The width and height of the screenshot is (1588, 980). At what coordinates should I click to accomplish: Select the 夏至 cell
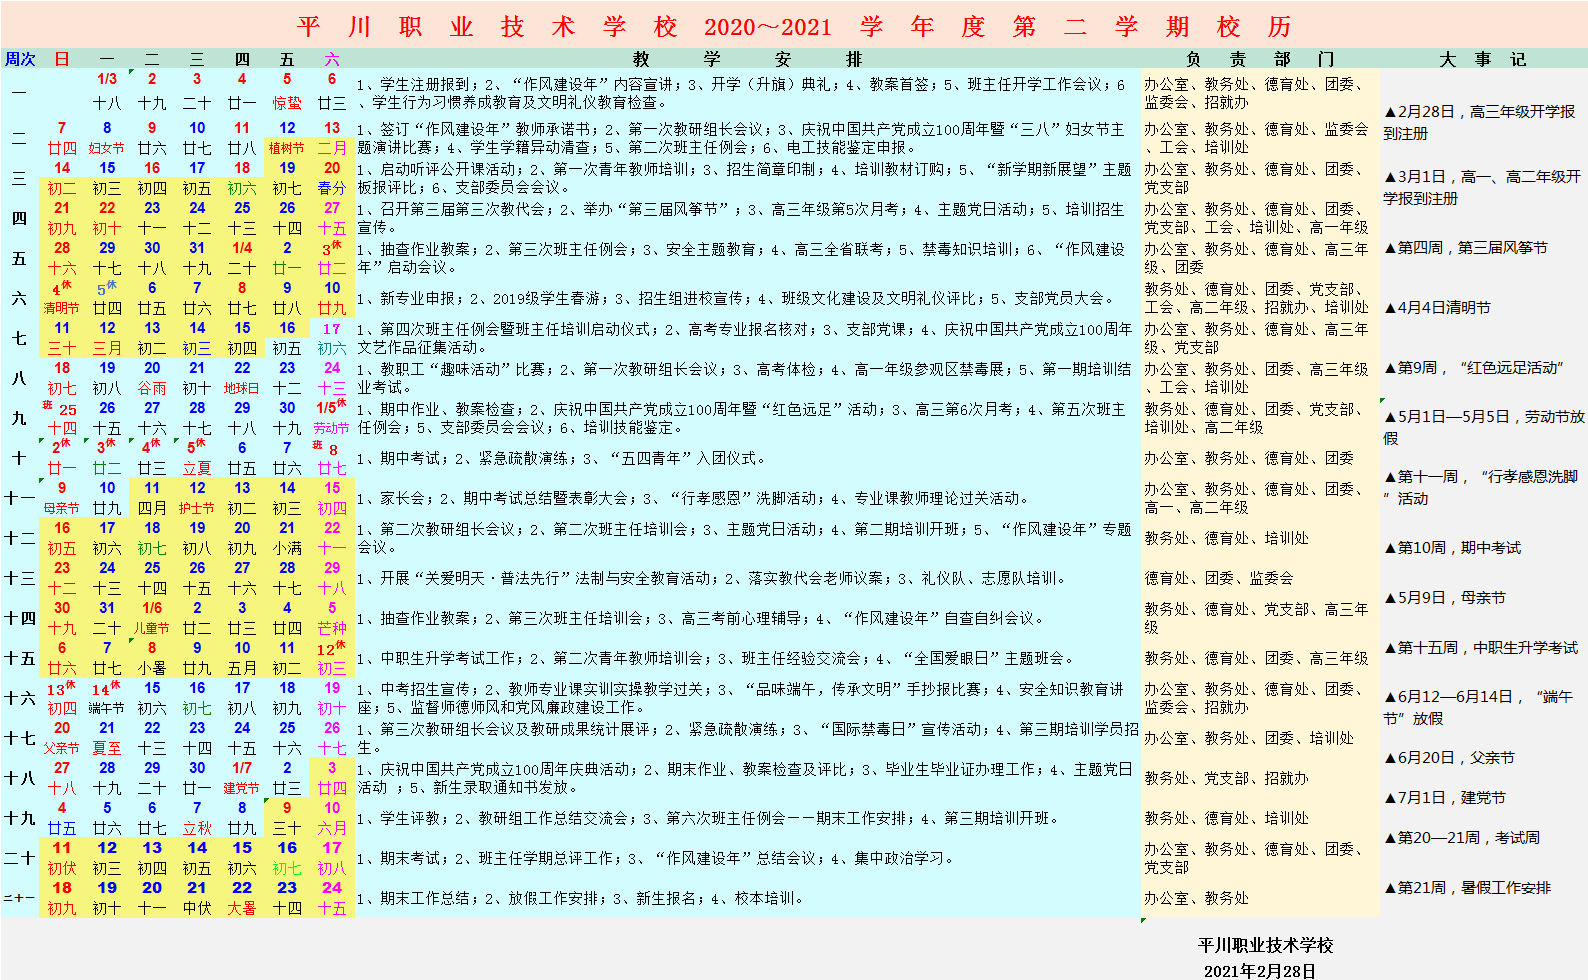(x=107, y=748)
